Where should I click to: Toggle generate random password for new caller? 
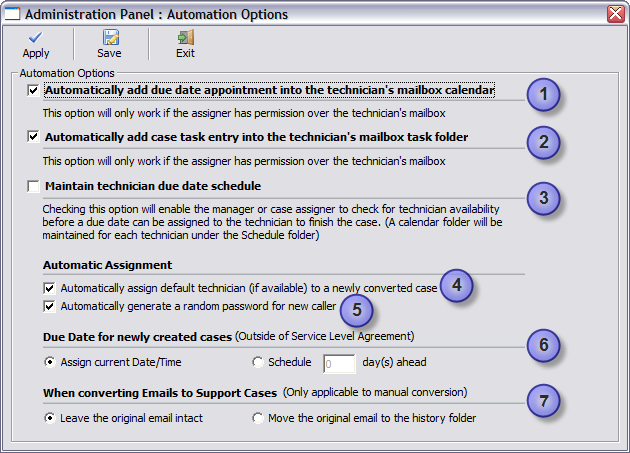pos(49,306)
